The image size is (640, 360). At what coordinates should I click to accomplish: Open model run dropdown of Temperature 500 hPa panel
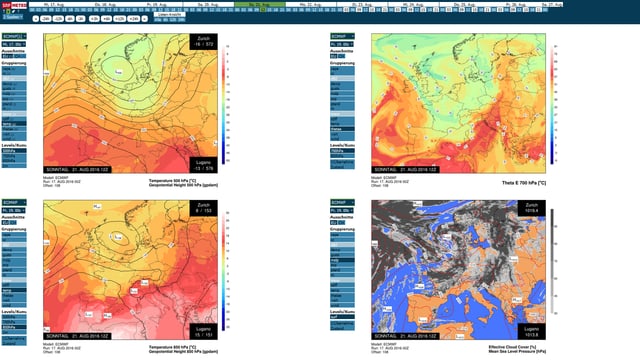click(x=14, y=44)
